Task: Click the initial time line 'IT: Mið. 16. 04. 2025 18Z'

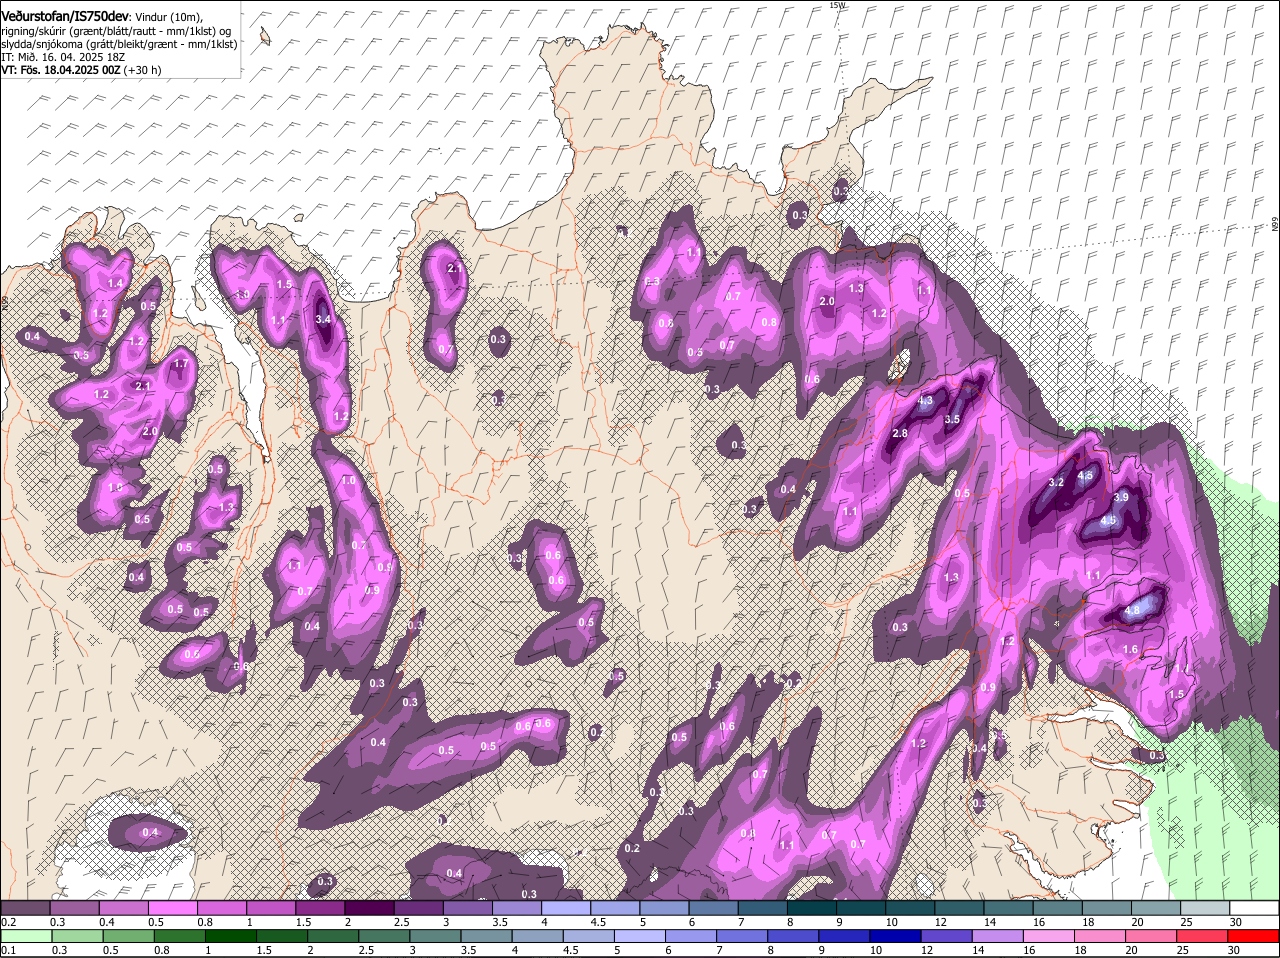Action: pyautogui.click(x=65, y=57)
